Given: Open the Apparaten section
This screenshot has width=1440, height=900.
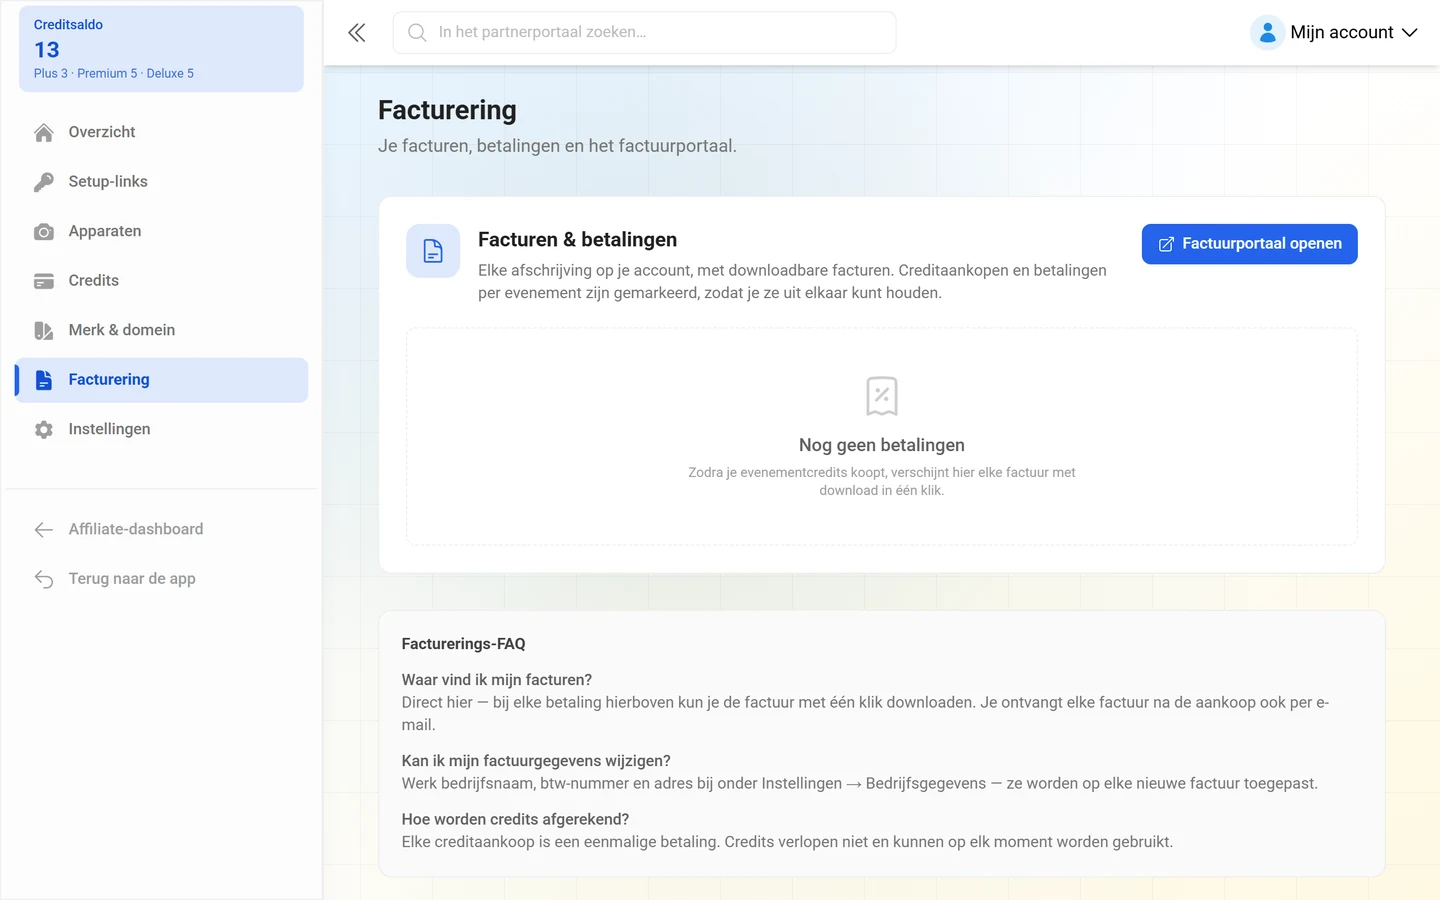Looking at the screenshot, I should (x=161, y=232).
